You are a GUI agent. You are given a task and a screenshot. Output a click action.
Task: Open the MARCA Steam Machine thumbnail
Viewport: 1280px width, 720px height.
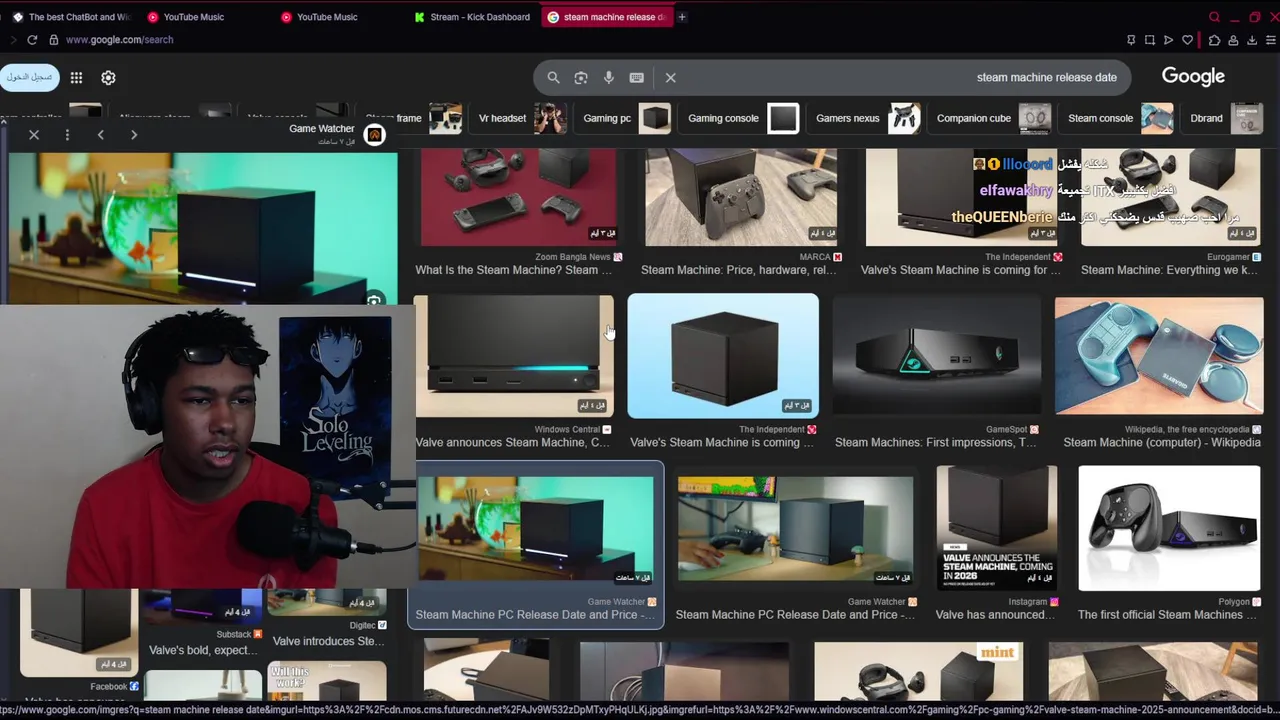click(741, 197)
